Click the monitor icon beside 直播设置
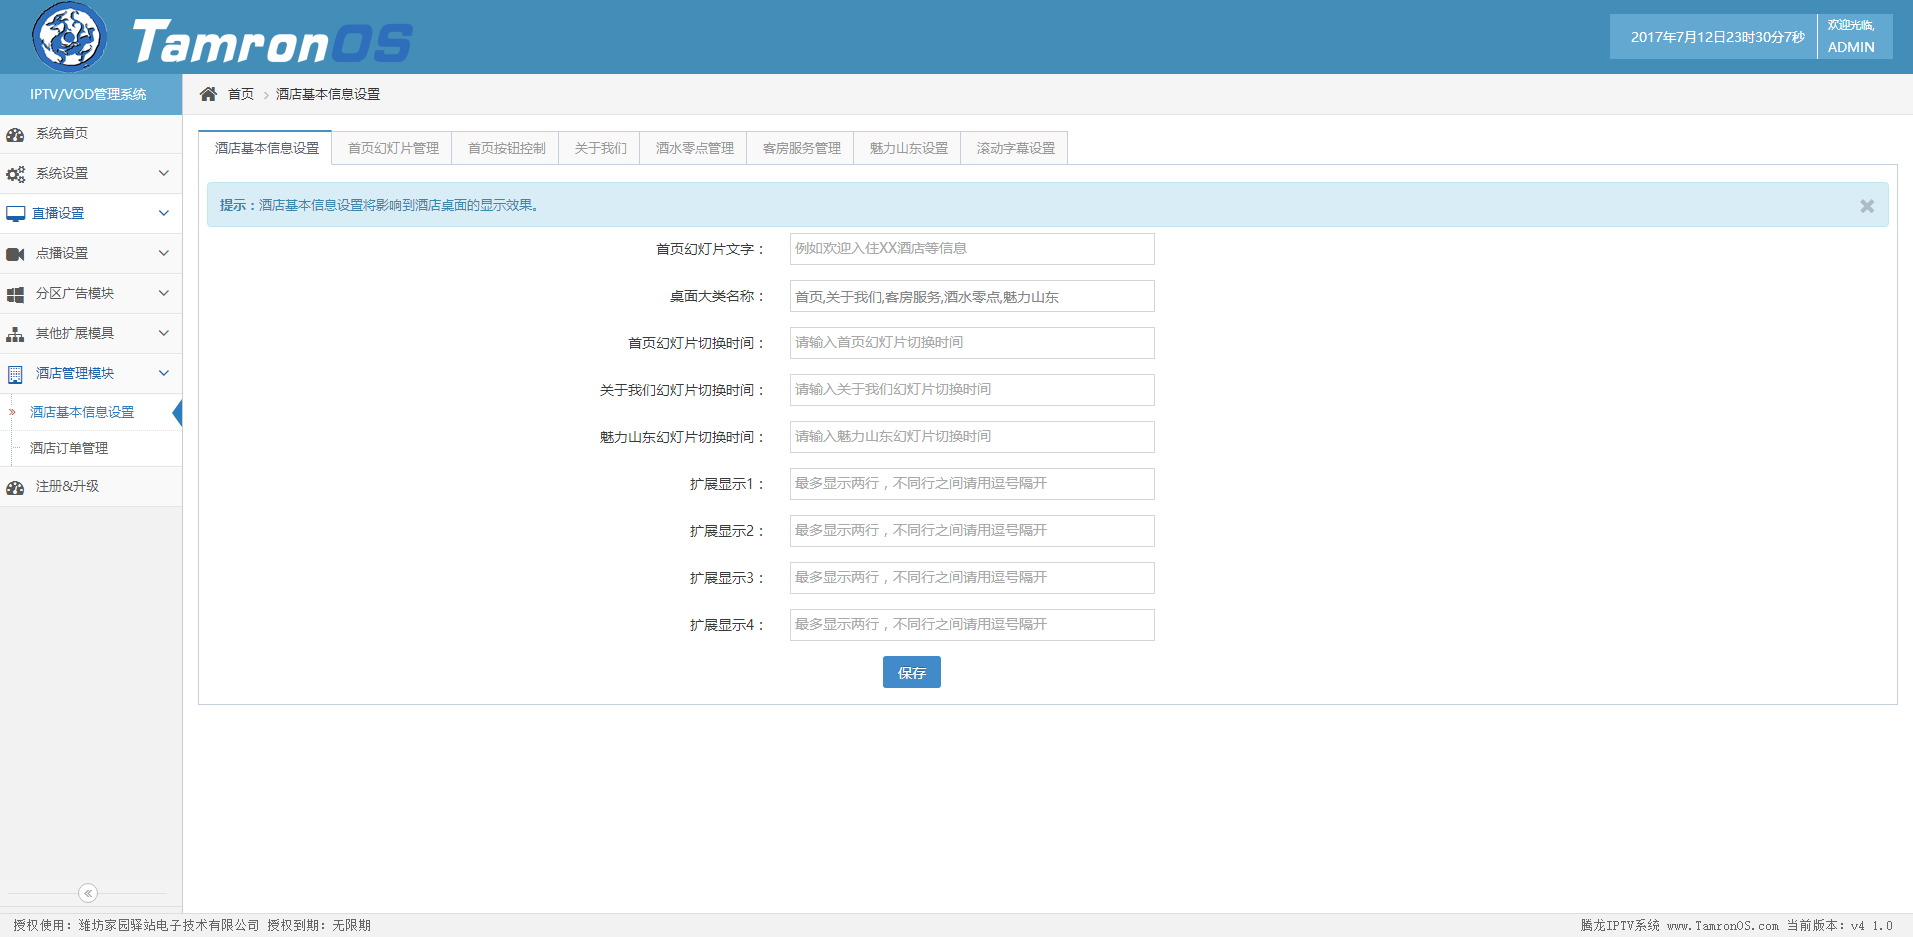Image resolution: width=1913 pixels, height=937 pixels. [x=15, y=214]
